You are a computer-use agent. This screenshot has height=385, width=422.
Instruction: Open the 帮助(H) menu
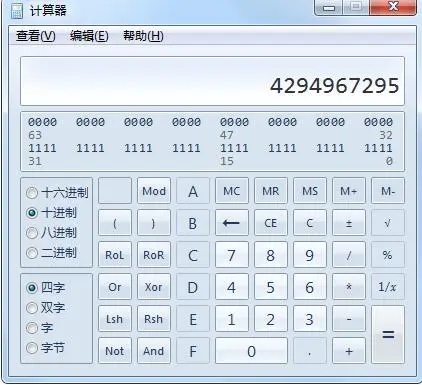[143, 36]
